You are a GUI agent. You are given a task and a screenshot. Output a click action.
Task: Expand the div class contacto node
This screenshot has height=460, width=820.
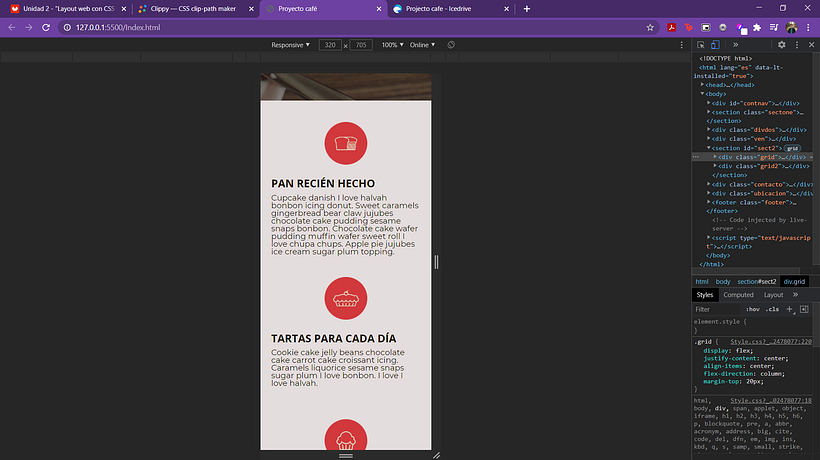[709, 184]
